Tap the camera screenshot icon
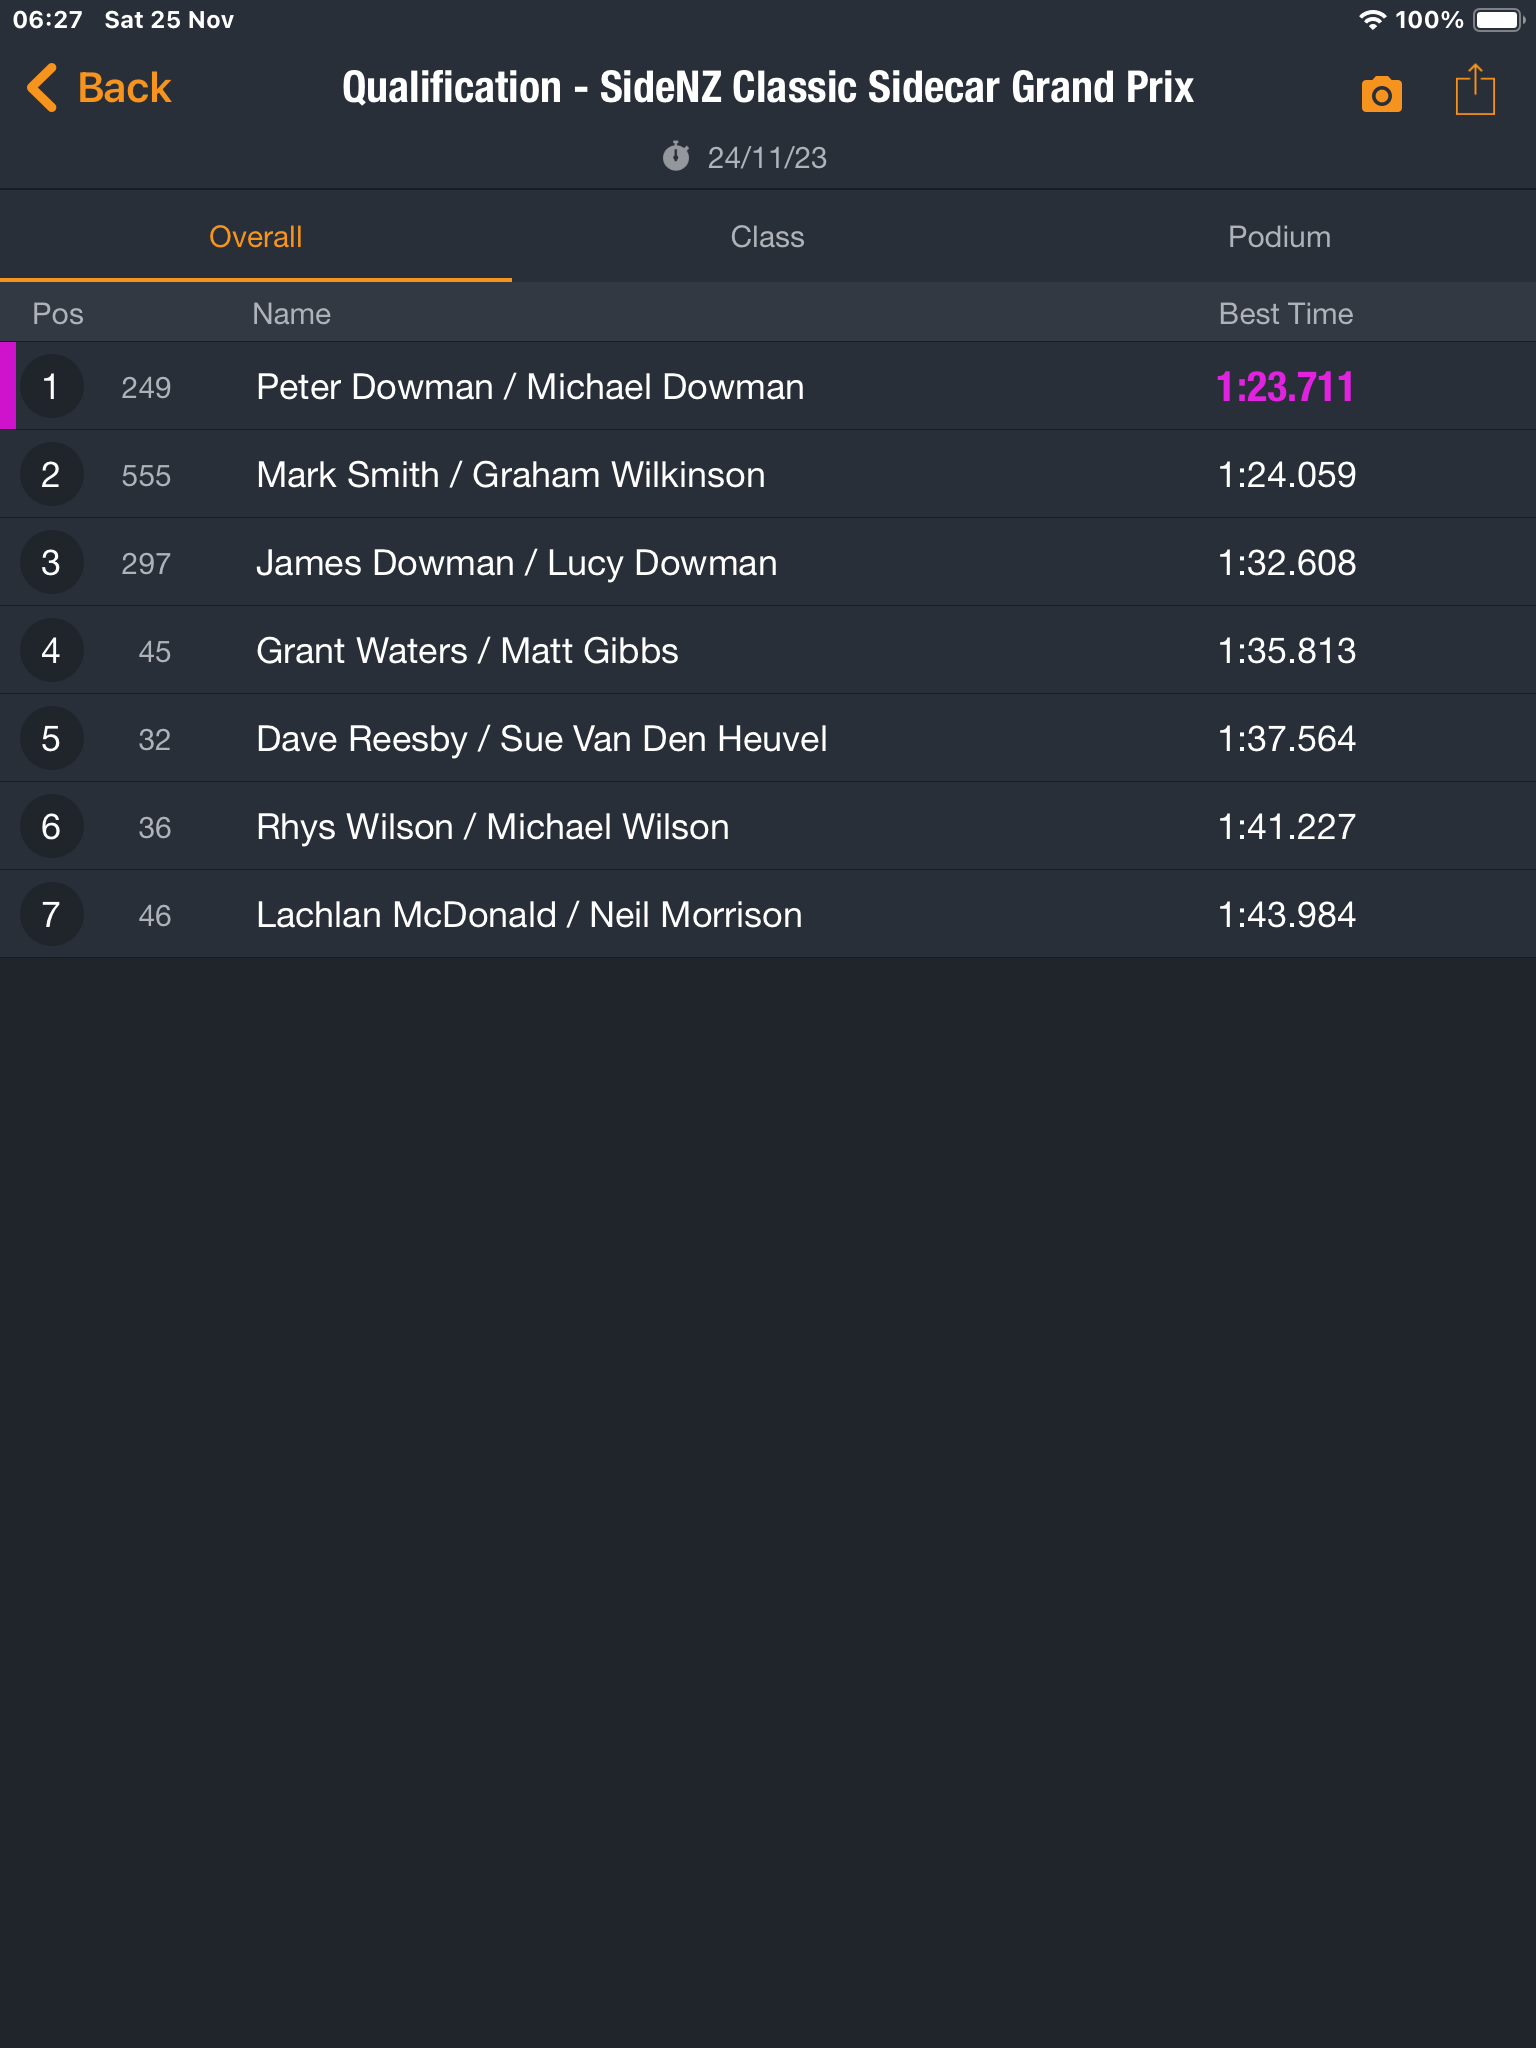This screenshot has height=2048, width=1536. [1381, 94]
